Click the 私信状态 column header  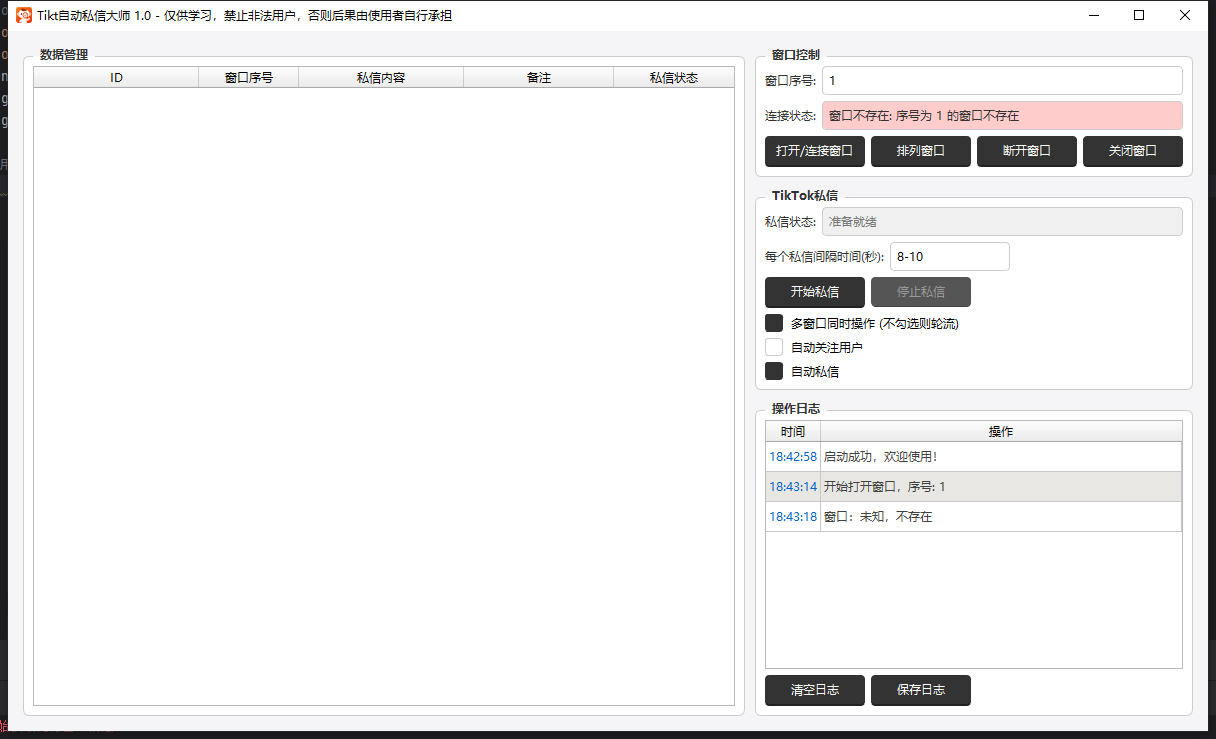(x=673, y=76)
